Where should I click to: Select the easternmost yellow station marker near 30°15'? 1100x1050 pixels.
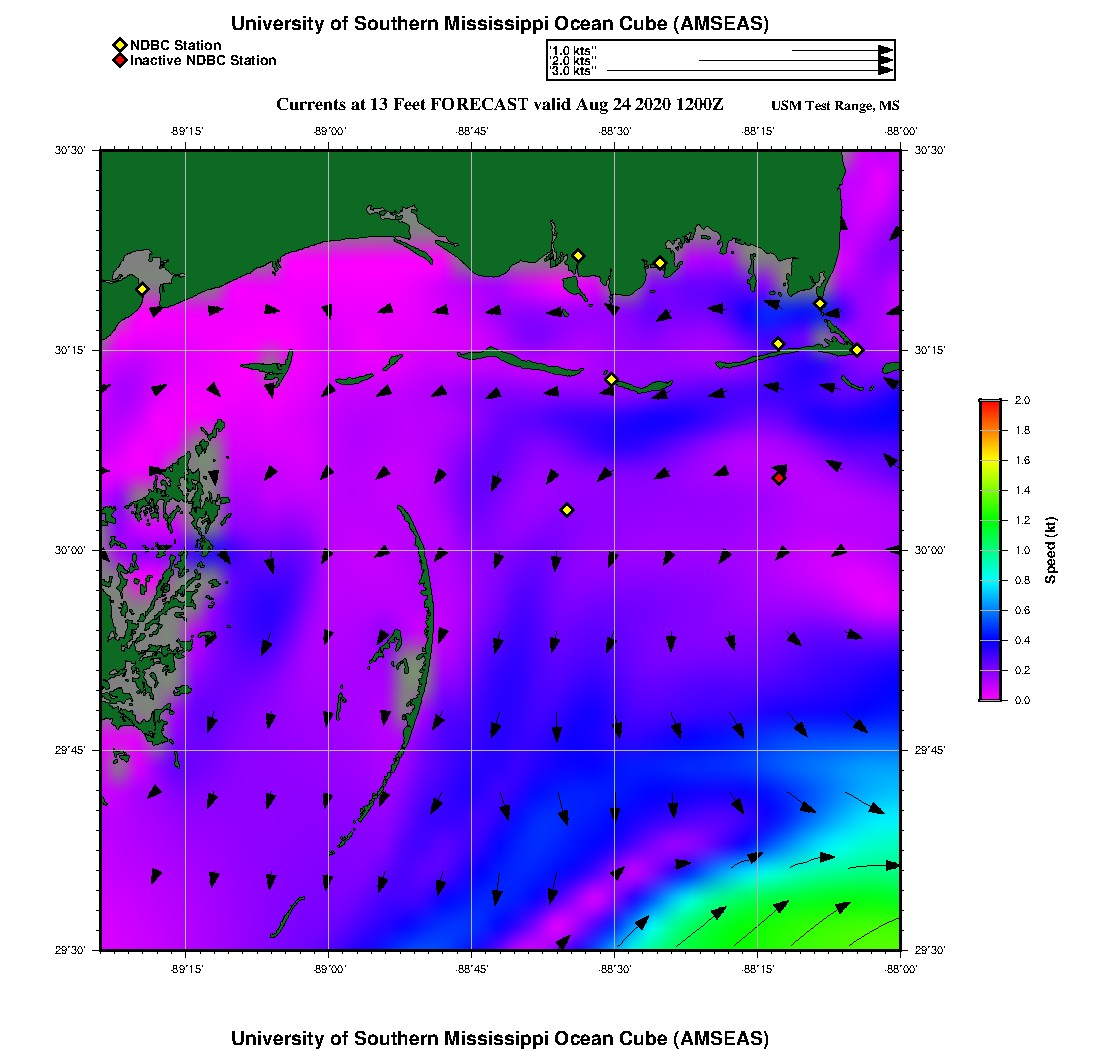[857, 350]
